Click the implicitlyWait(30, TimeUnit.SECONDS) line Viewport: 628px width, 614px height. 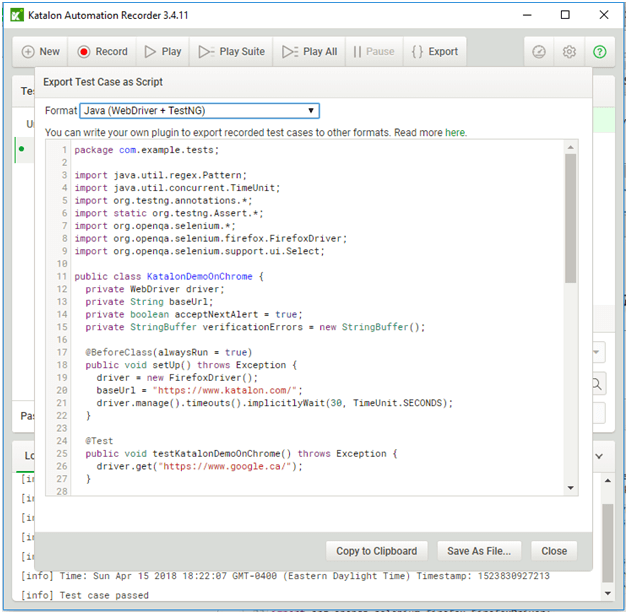pyautogui.click(x=274, y=403)
